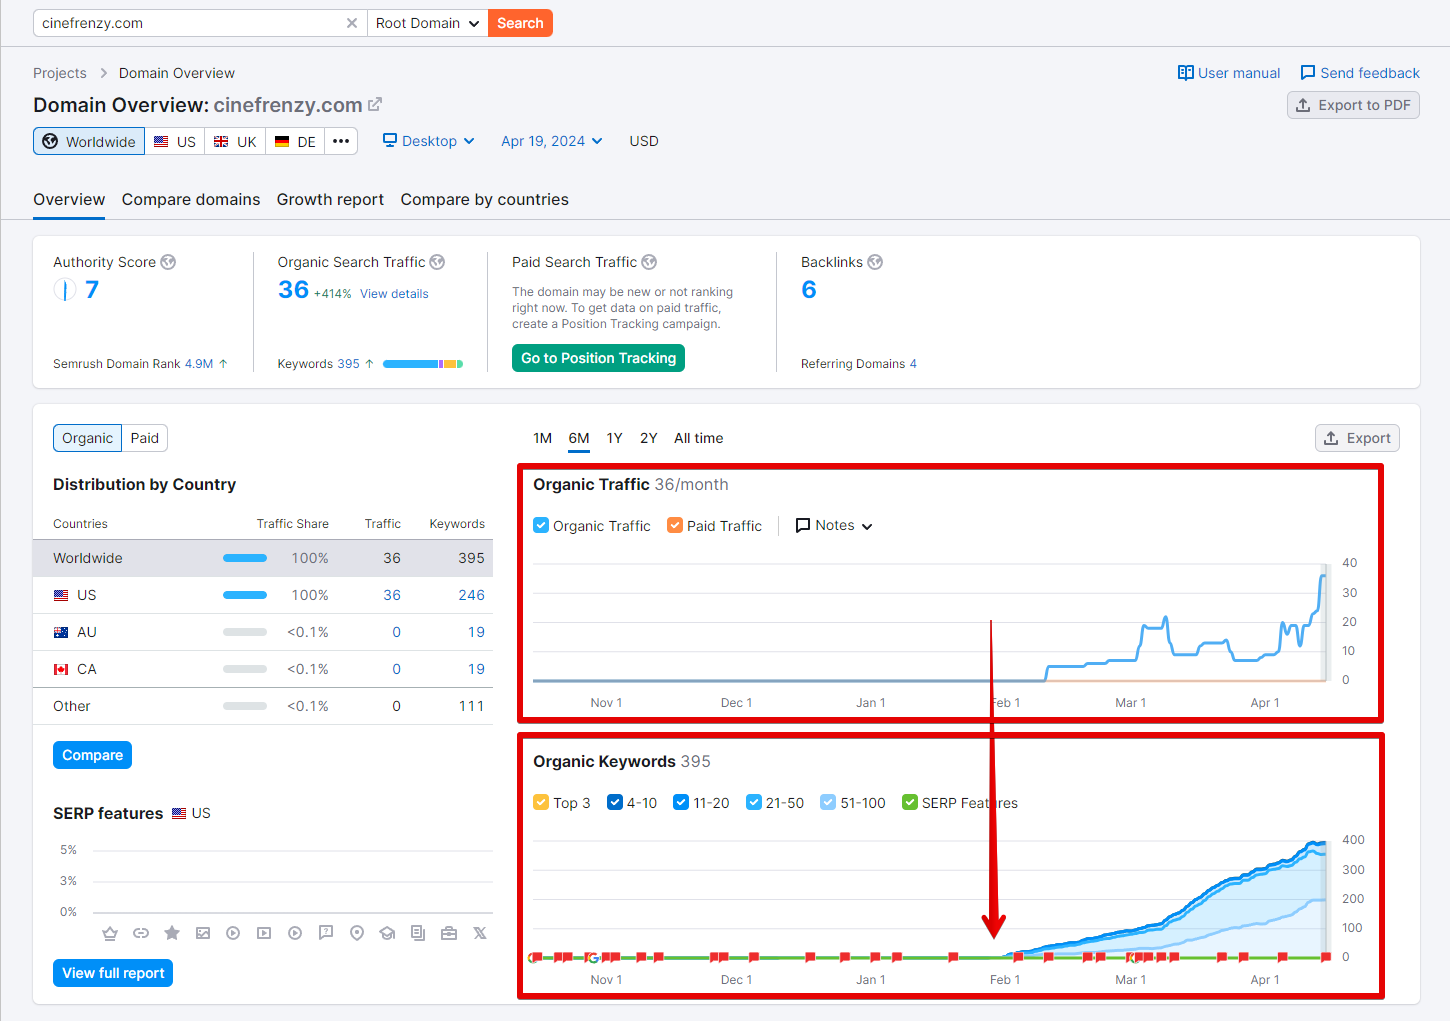Open the three-dots more countries menu
The height and width of the screenshot is (1021, 1450).
341,141
